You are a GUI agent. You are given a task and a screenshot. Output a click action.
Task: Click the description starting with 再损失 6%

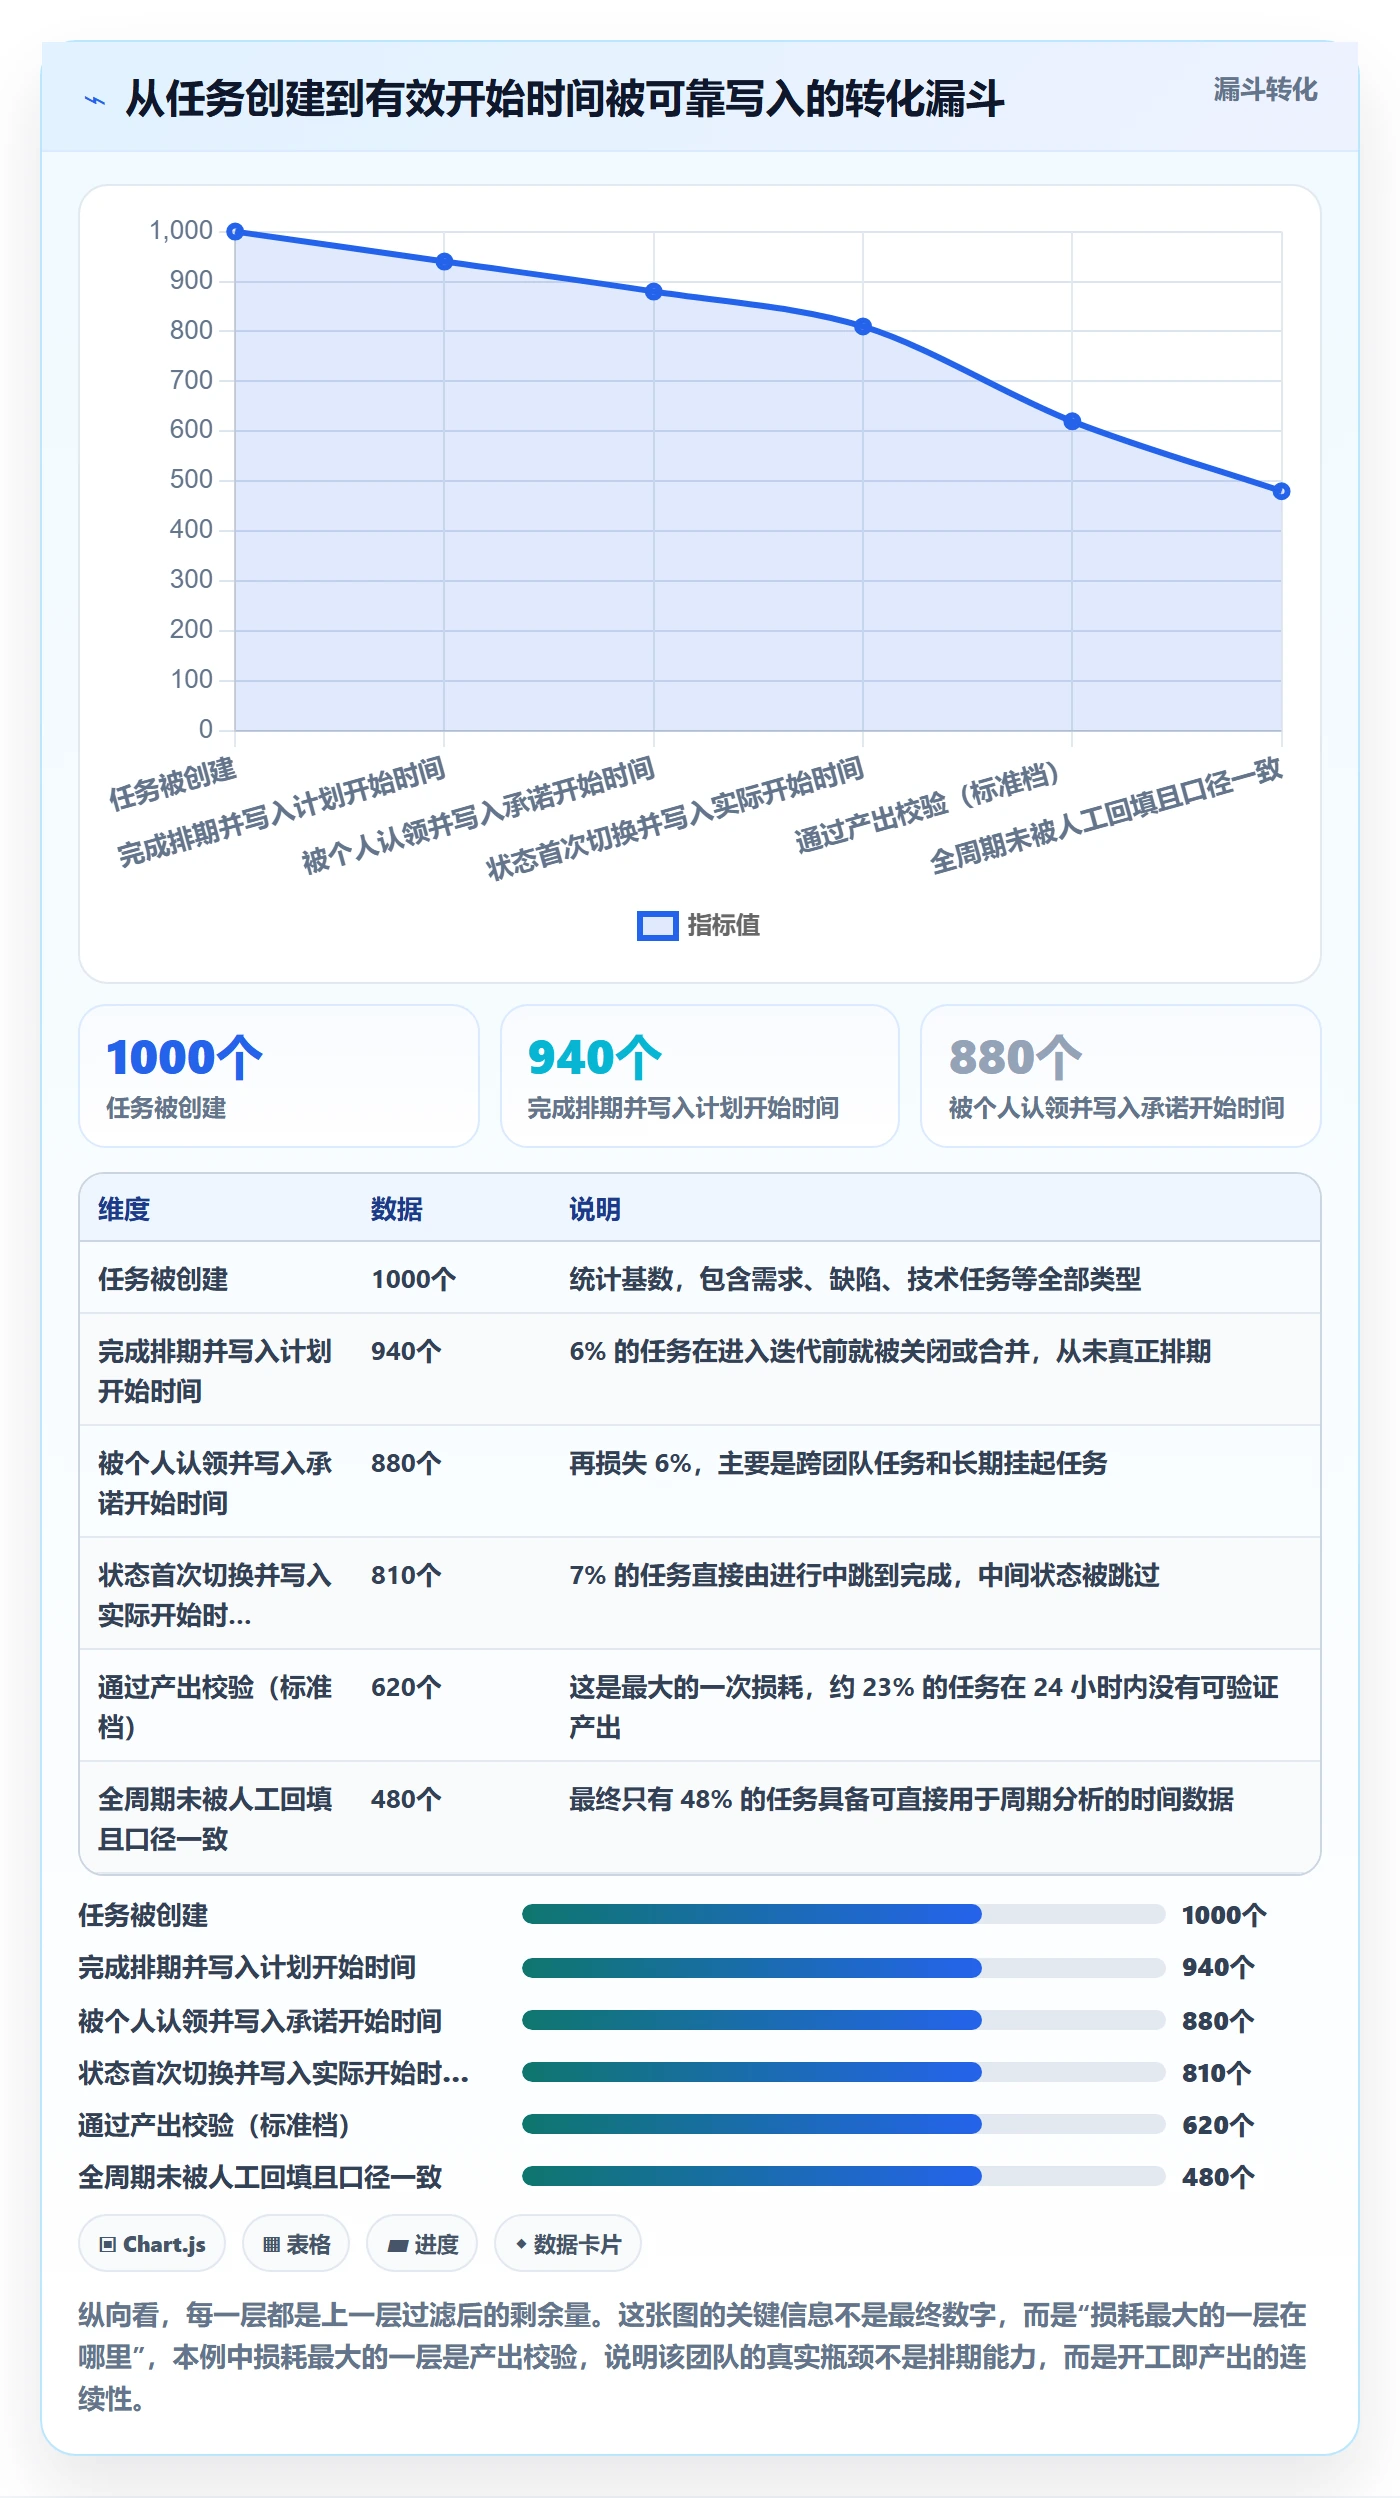pyautogui.click(x=838, y=1463)
